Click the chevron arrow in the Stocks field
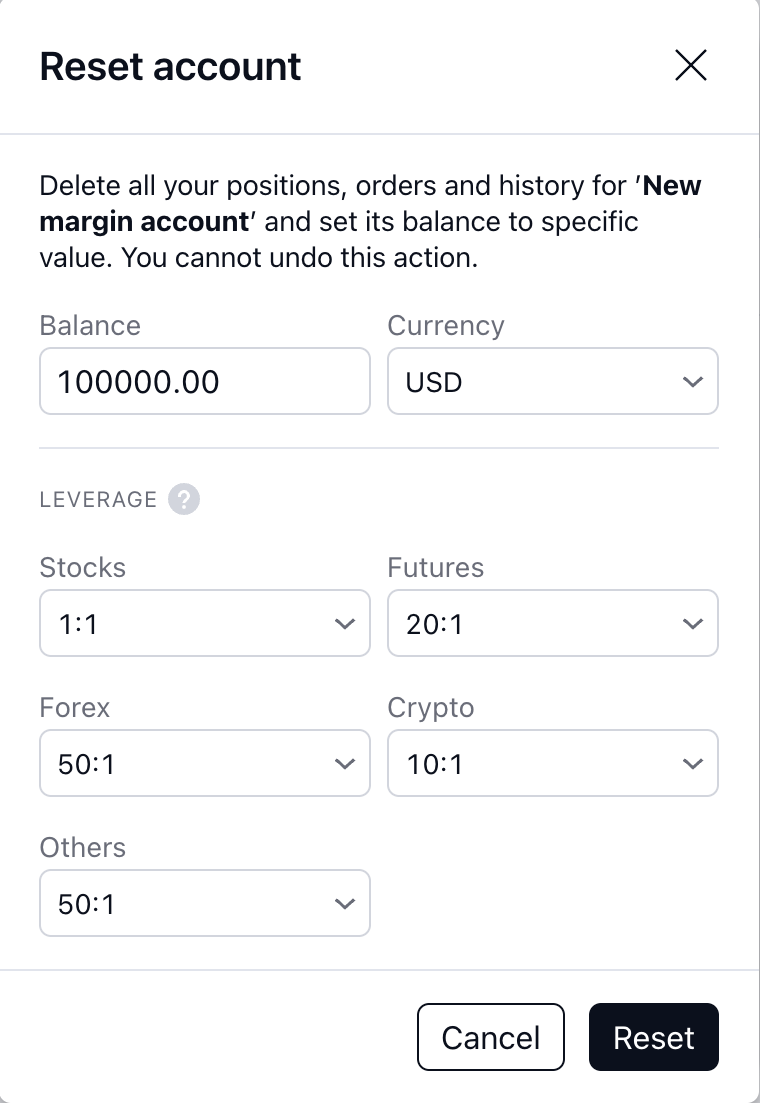Screen dimensions: 760x1103 pyautogui.click(x=344, y=624)
